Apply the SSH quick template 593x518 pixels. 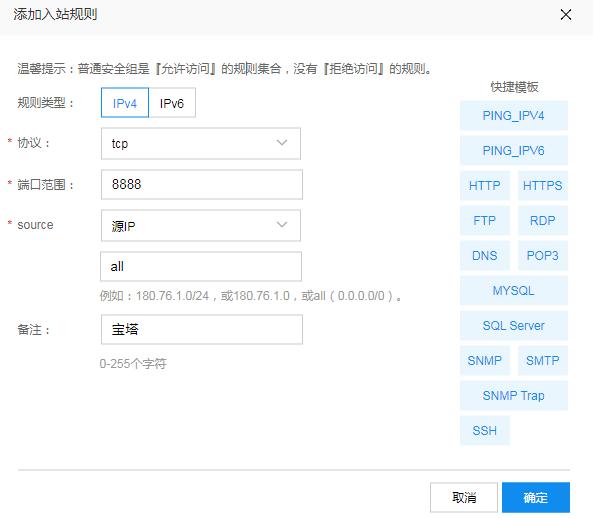click(x=485, y=430)
